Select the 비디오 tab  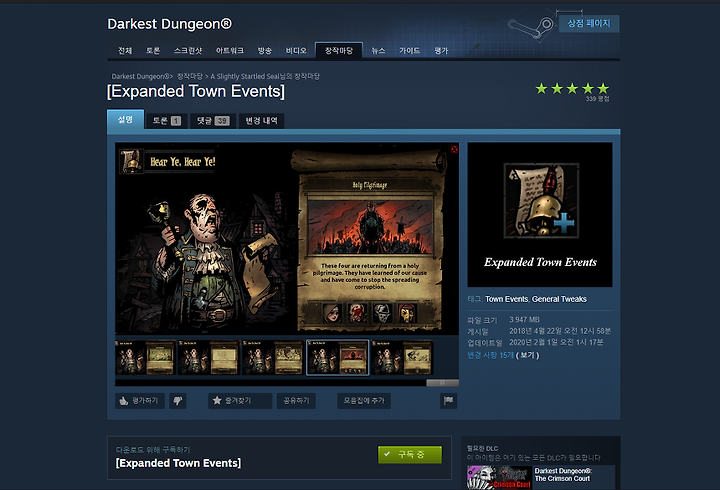(x=296, y=51)
